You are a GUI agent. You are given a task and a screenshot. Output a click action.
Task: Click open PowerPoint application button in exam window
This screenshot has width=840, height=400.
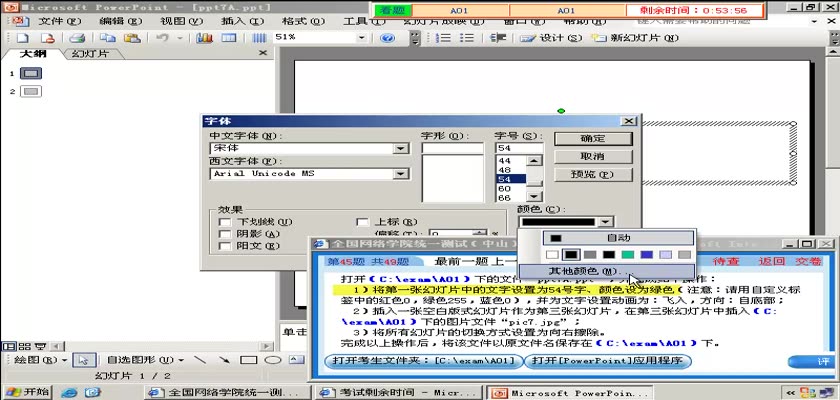tap(607, 361)
